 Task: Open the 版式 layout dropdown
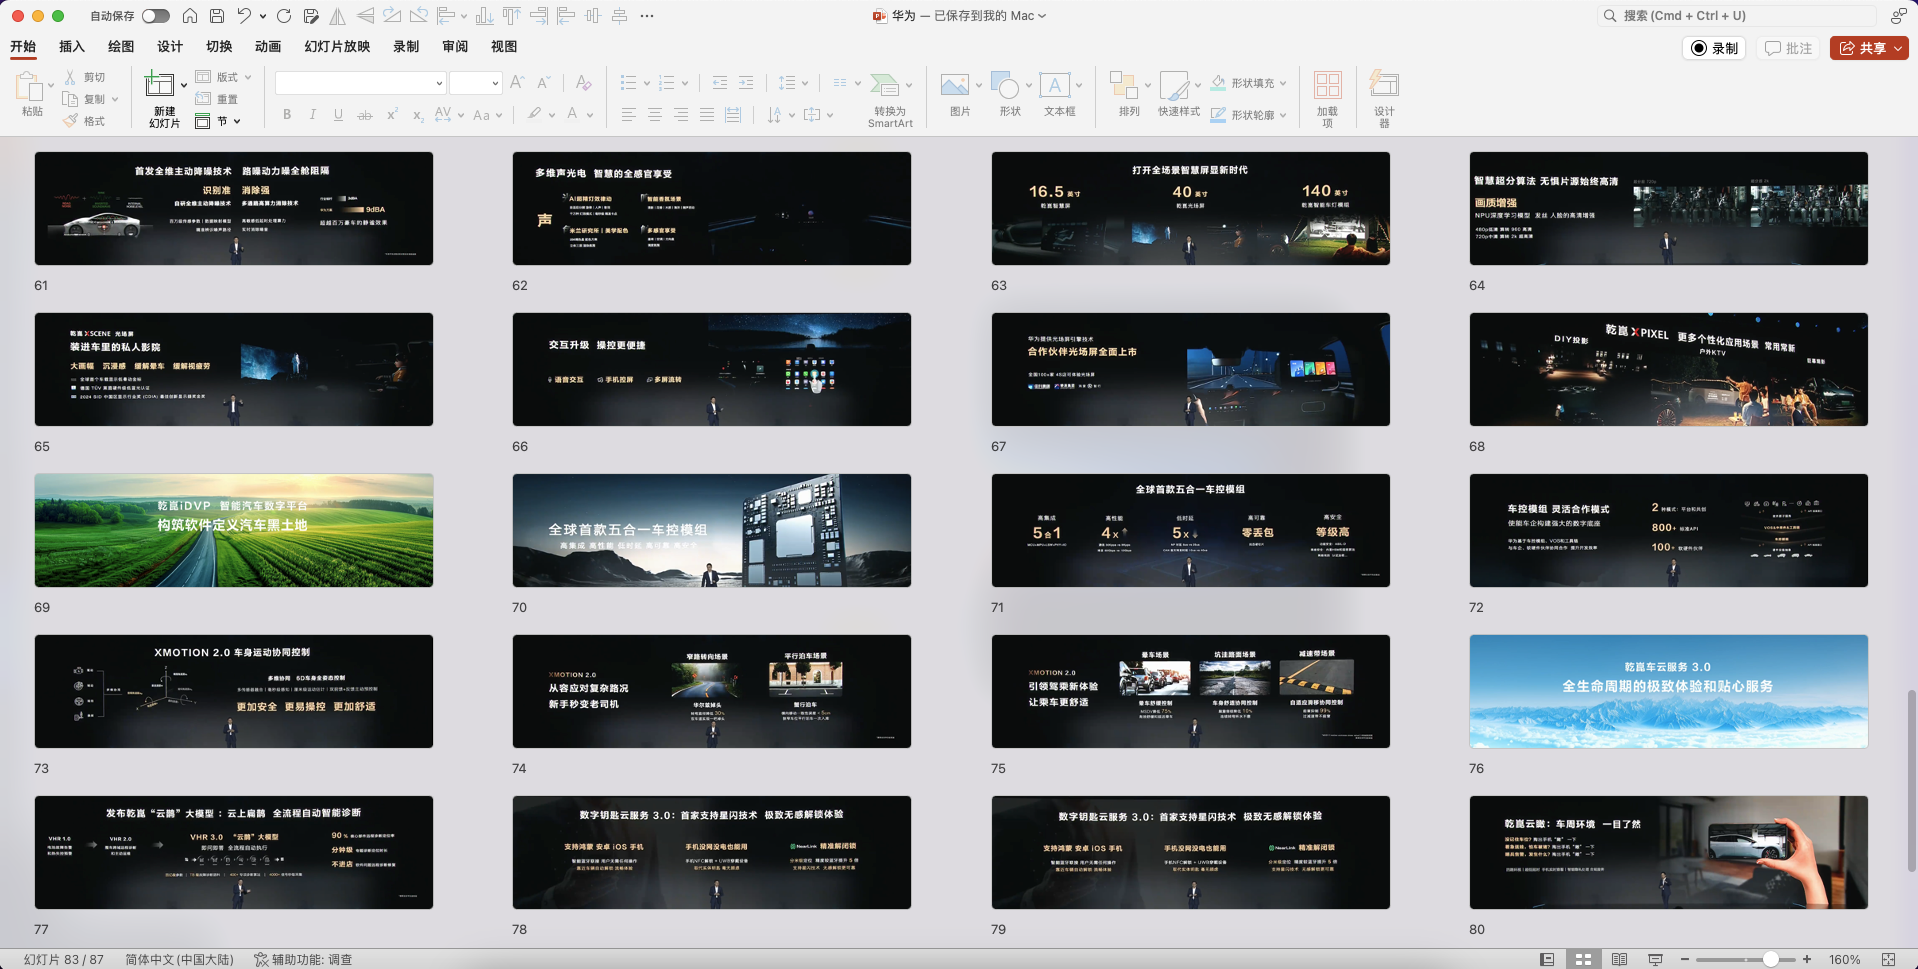pyautogui.click(x=223, y=77)
